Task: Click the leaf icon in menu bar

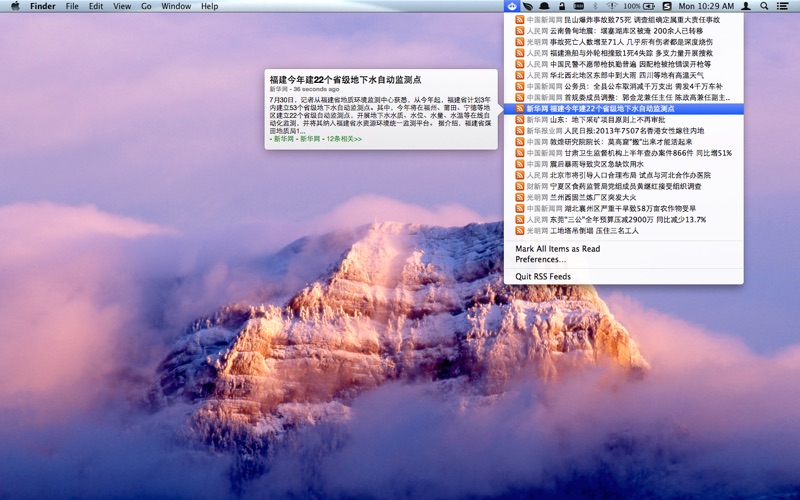Action: tap(528, 6)
